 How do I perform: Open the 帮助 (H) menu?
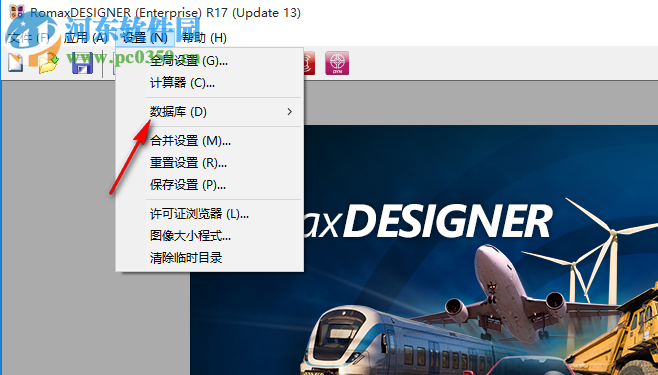coord(204,38)
